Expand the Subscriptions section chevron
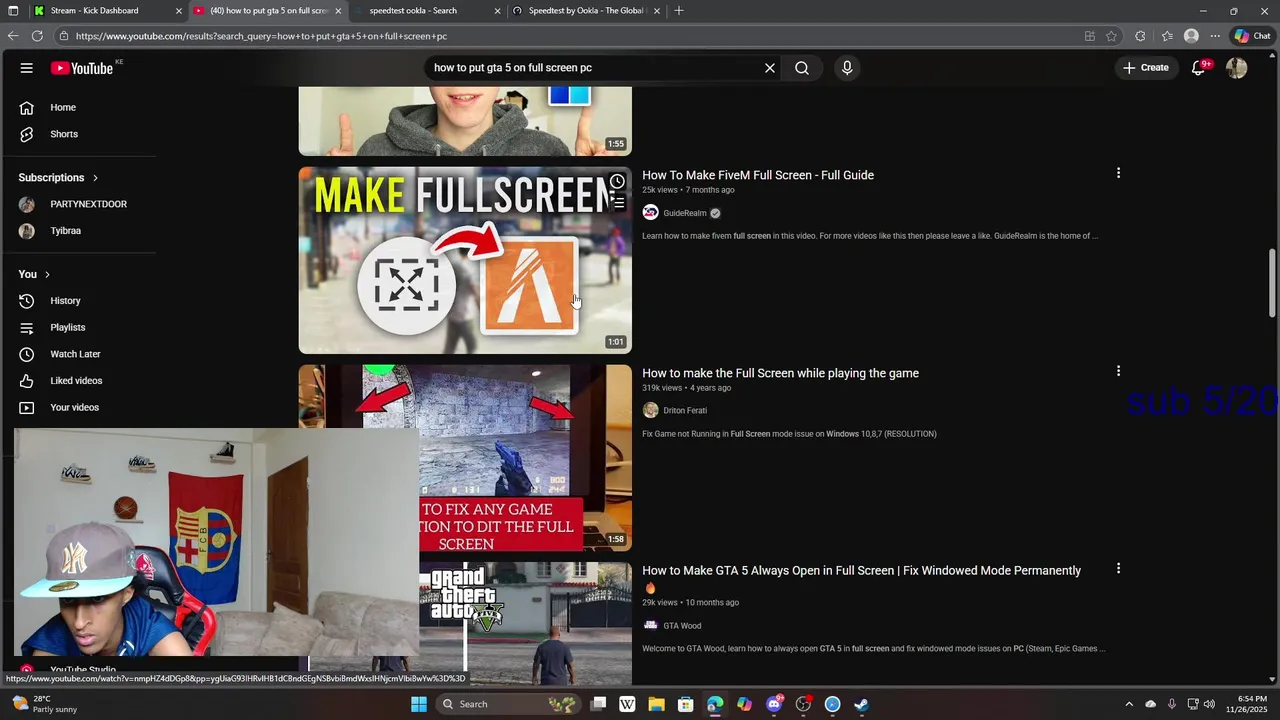The height and width of the screenshot is (720, 1280). (x=96, y=178)
